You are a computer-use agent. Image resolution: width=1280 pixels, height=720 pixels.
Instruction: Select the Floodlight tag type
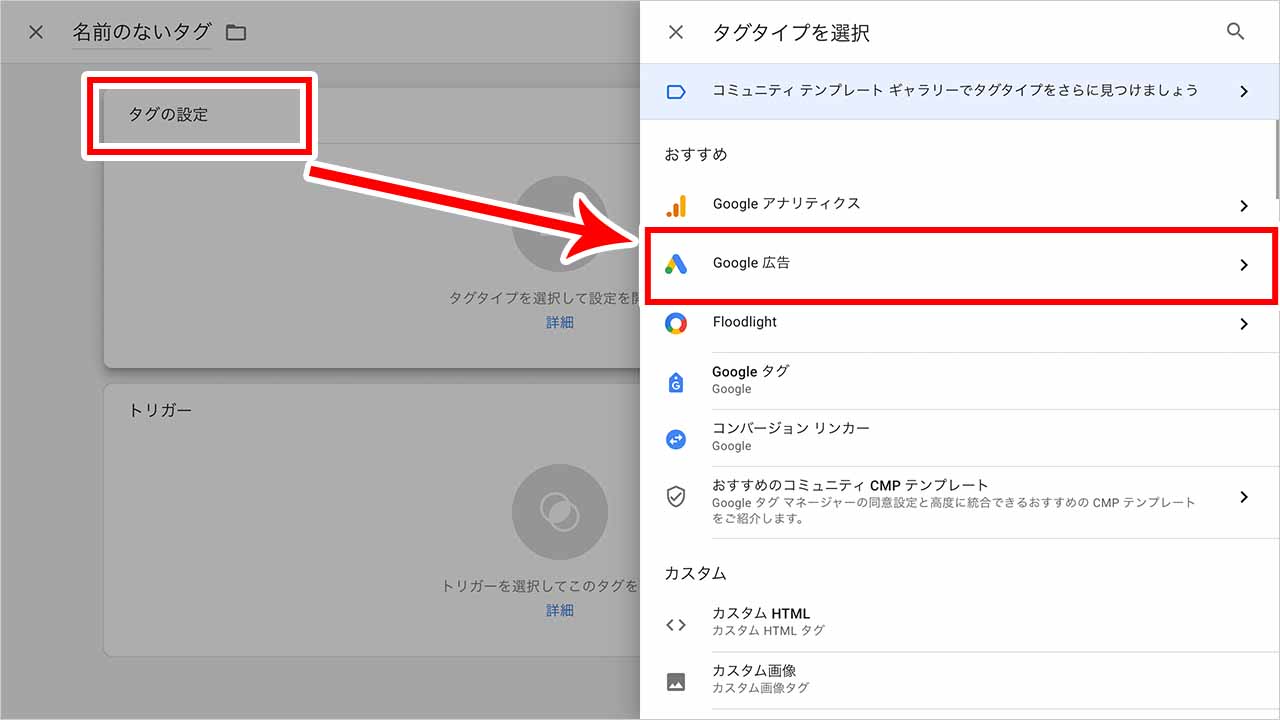point(960,324)
